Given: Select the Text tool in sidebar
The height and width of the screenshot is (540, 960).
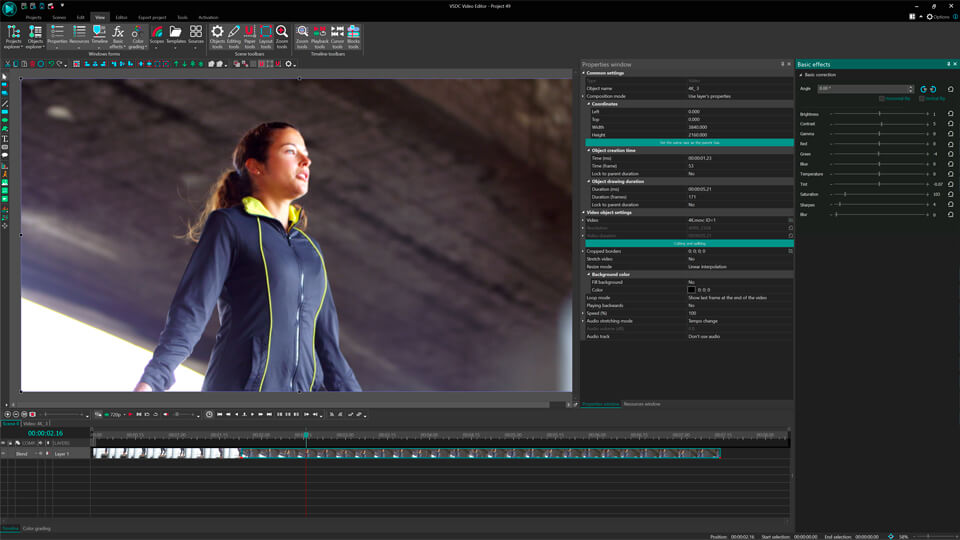Looking at the screenshot, I should click(x=5, y=139).
